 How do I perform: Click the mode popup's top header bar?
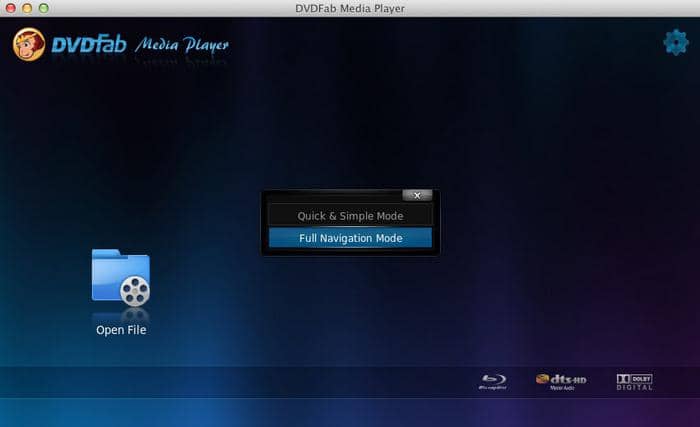click(330, 195)
